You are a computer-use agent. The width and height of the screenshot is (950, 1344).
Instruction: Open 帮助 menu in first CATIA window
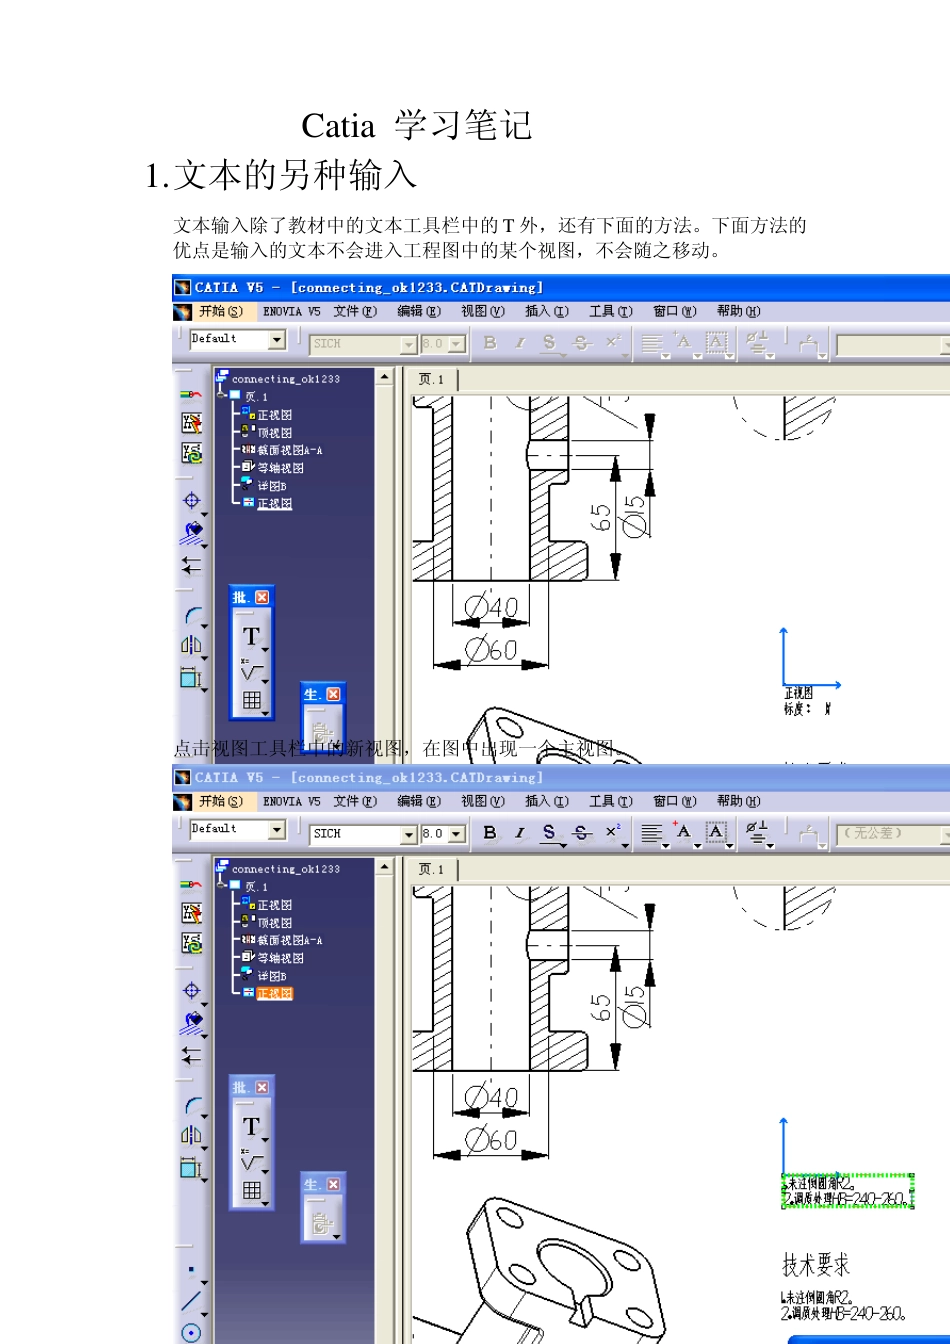click(738, 311)
